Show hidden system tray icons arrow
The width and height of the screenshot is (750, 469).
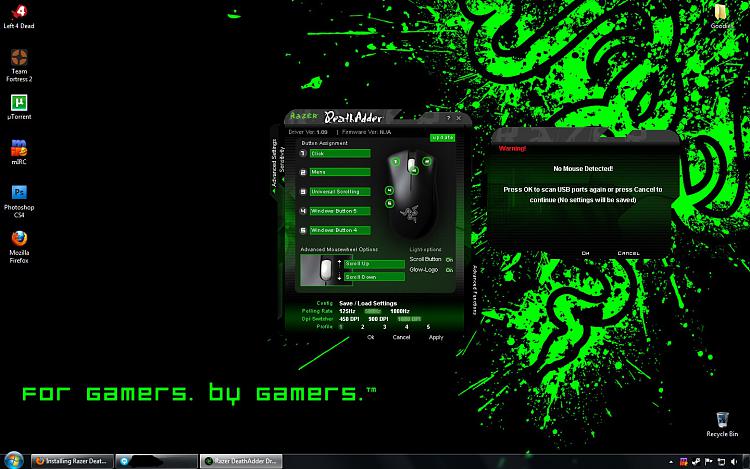coord(671,461)
